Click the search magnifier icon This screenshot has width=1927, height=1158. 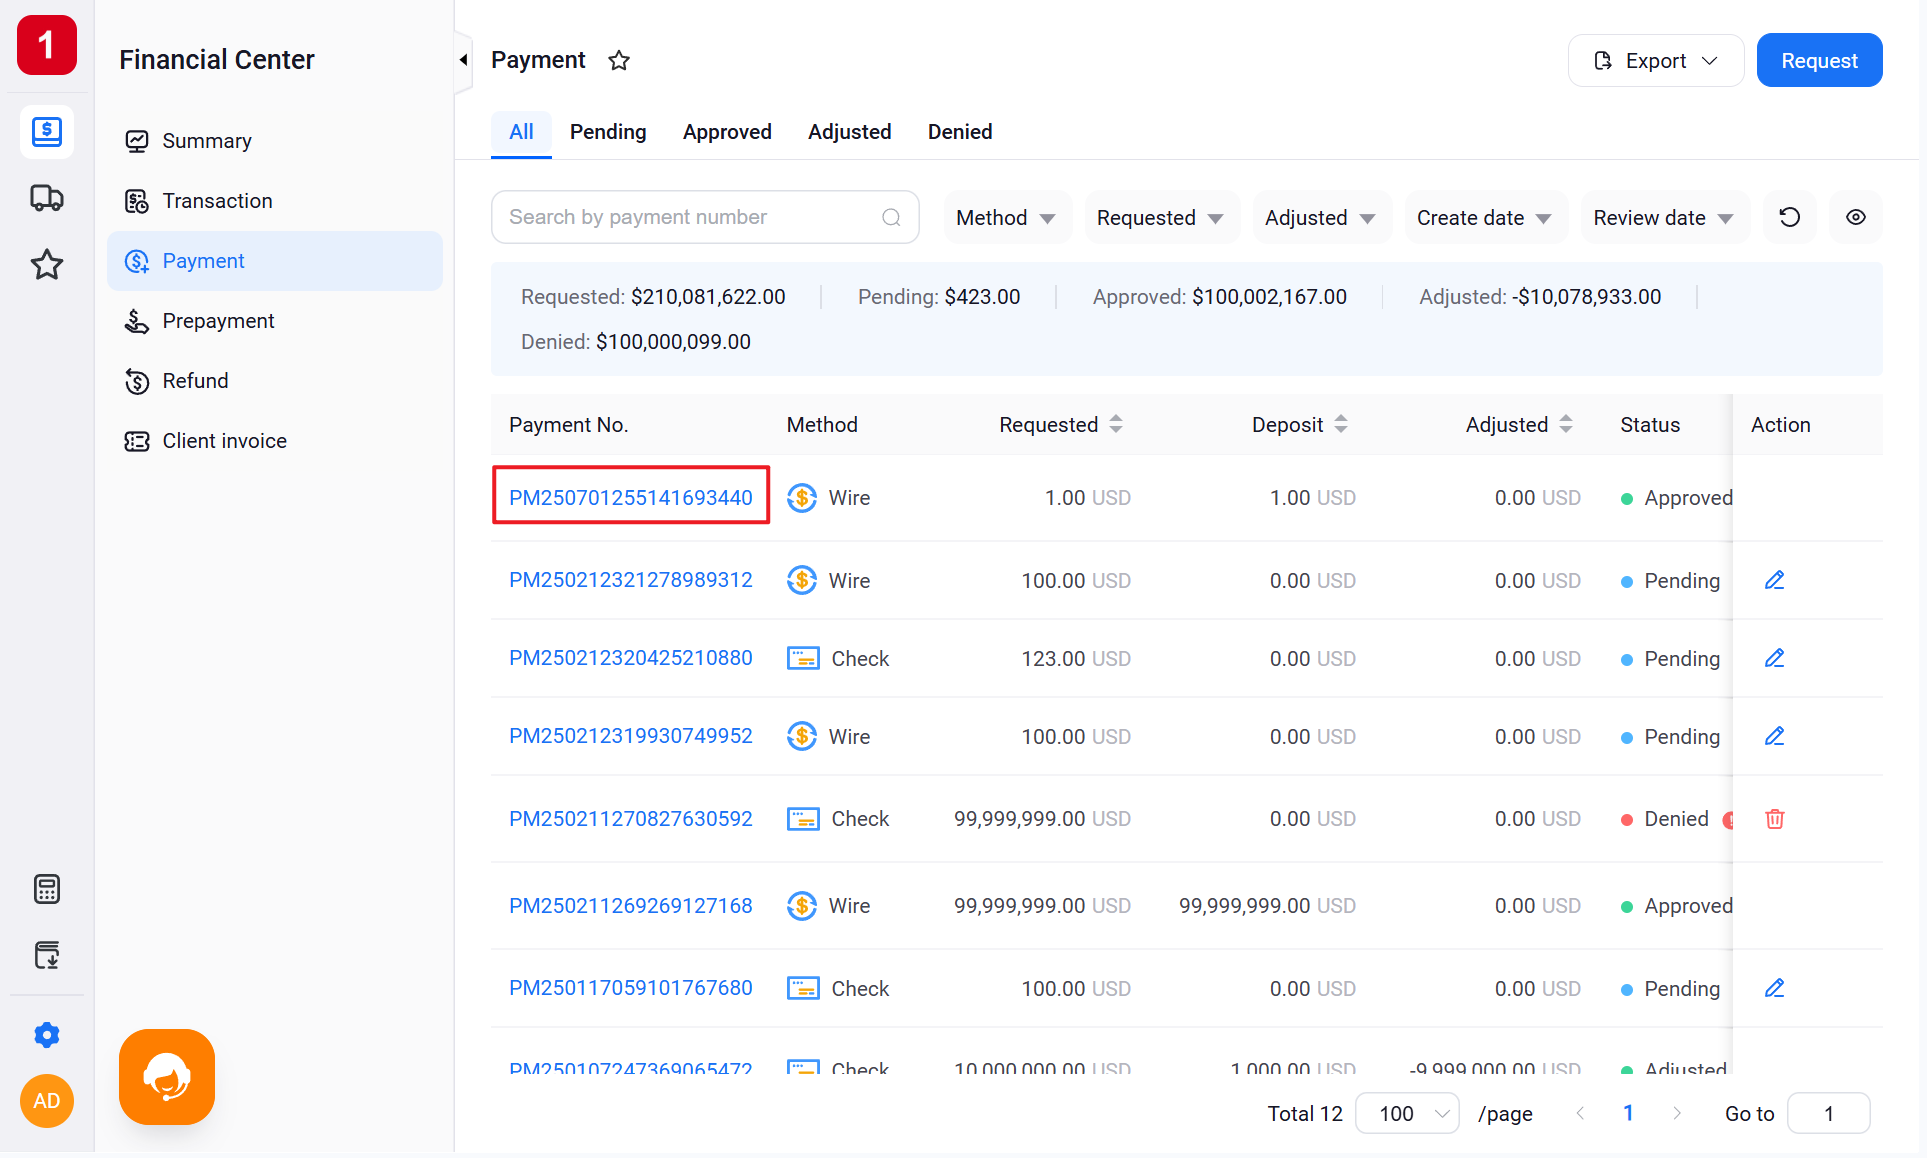tap(891, 217)
